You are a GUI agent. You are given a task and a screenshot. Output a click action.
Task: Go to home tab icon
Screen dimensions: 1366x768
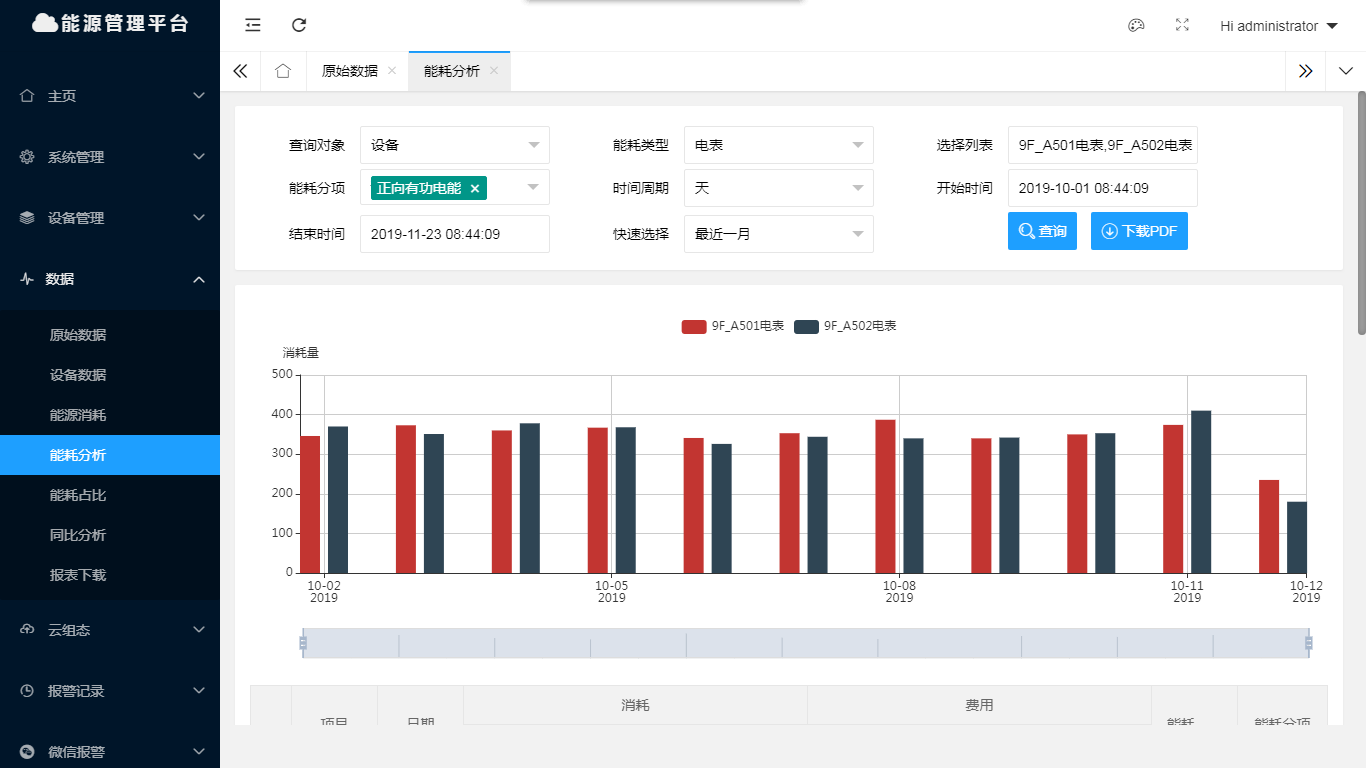point(283,71)
